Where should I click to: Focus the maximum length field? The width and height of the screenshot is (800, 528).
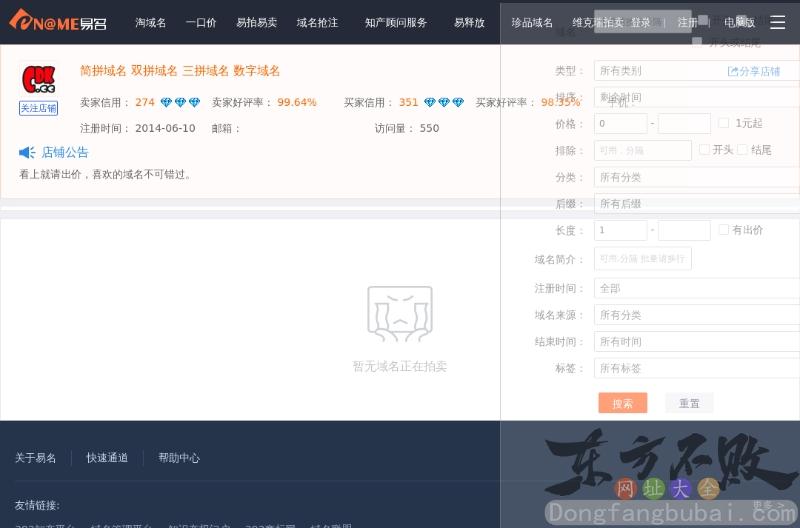(x=684, y=230)
